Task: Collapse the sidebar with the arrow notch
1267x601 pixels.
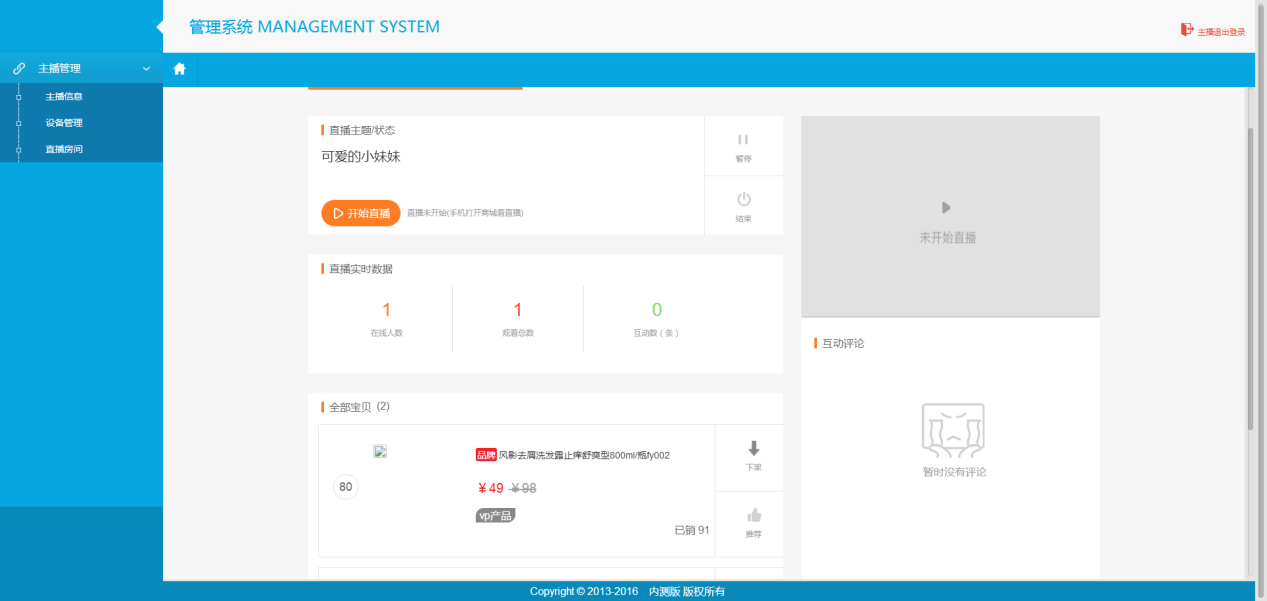Action: [x=160, y=27]
